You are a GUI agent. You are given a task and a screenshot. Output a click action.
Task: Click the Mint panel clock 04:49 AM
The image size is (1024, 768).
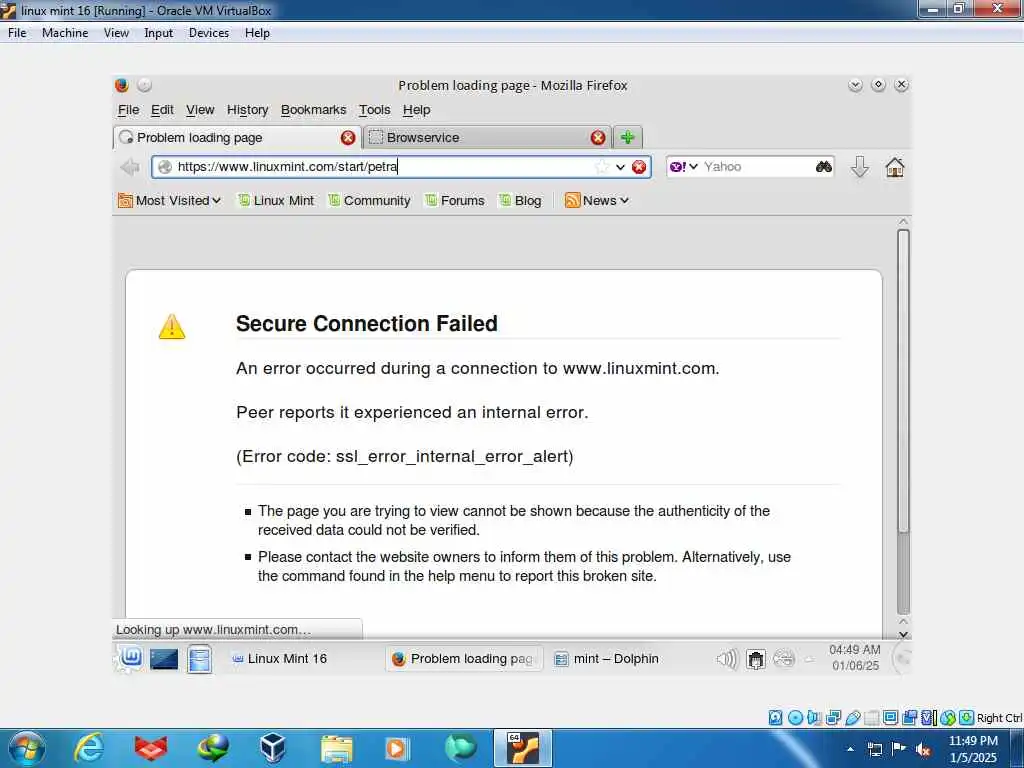click(855, 658)
